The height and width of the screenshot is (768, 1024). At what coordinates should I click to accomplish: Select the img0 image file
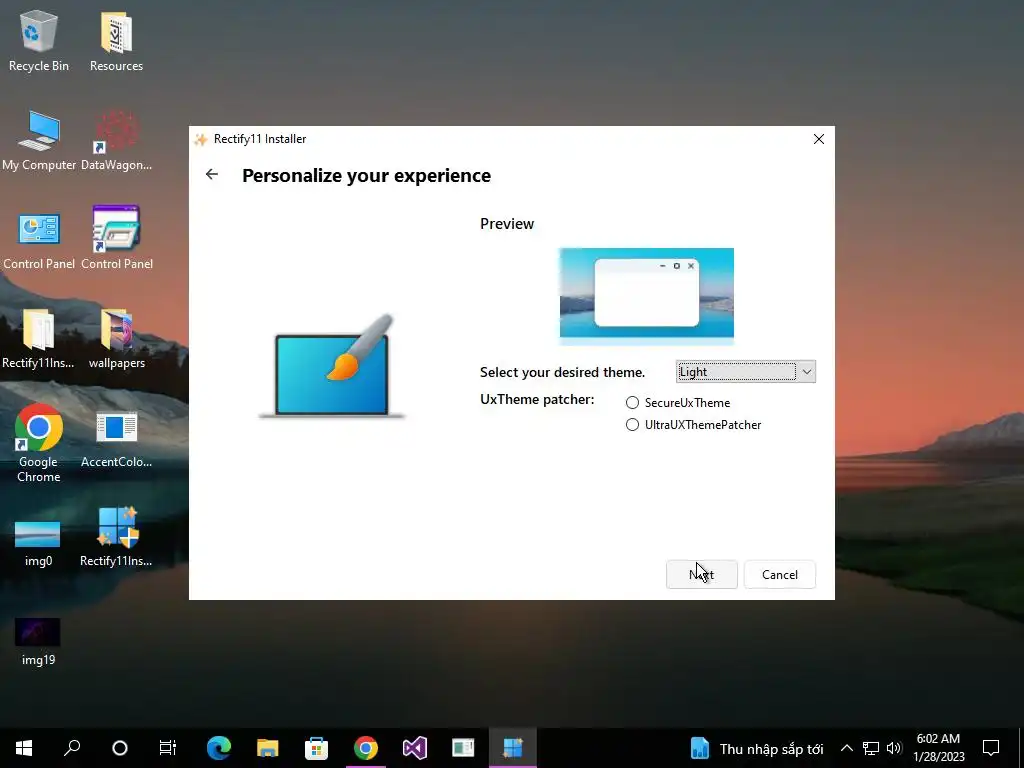click(38, 543)
